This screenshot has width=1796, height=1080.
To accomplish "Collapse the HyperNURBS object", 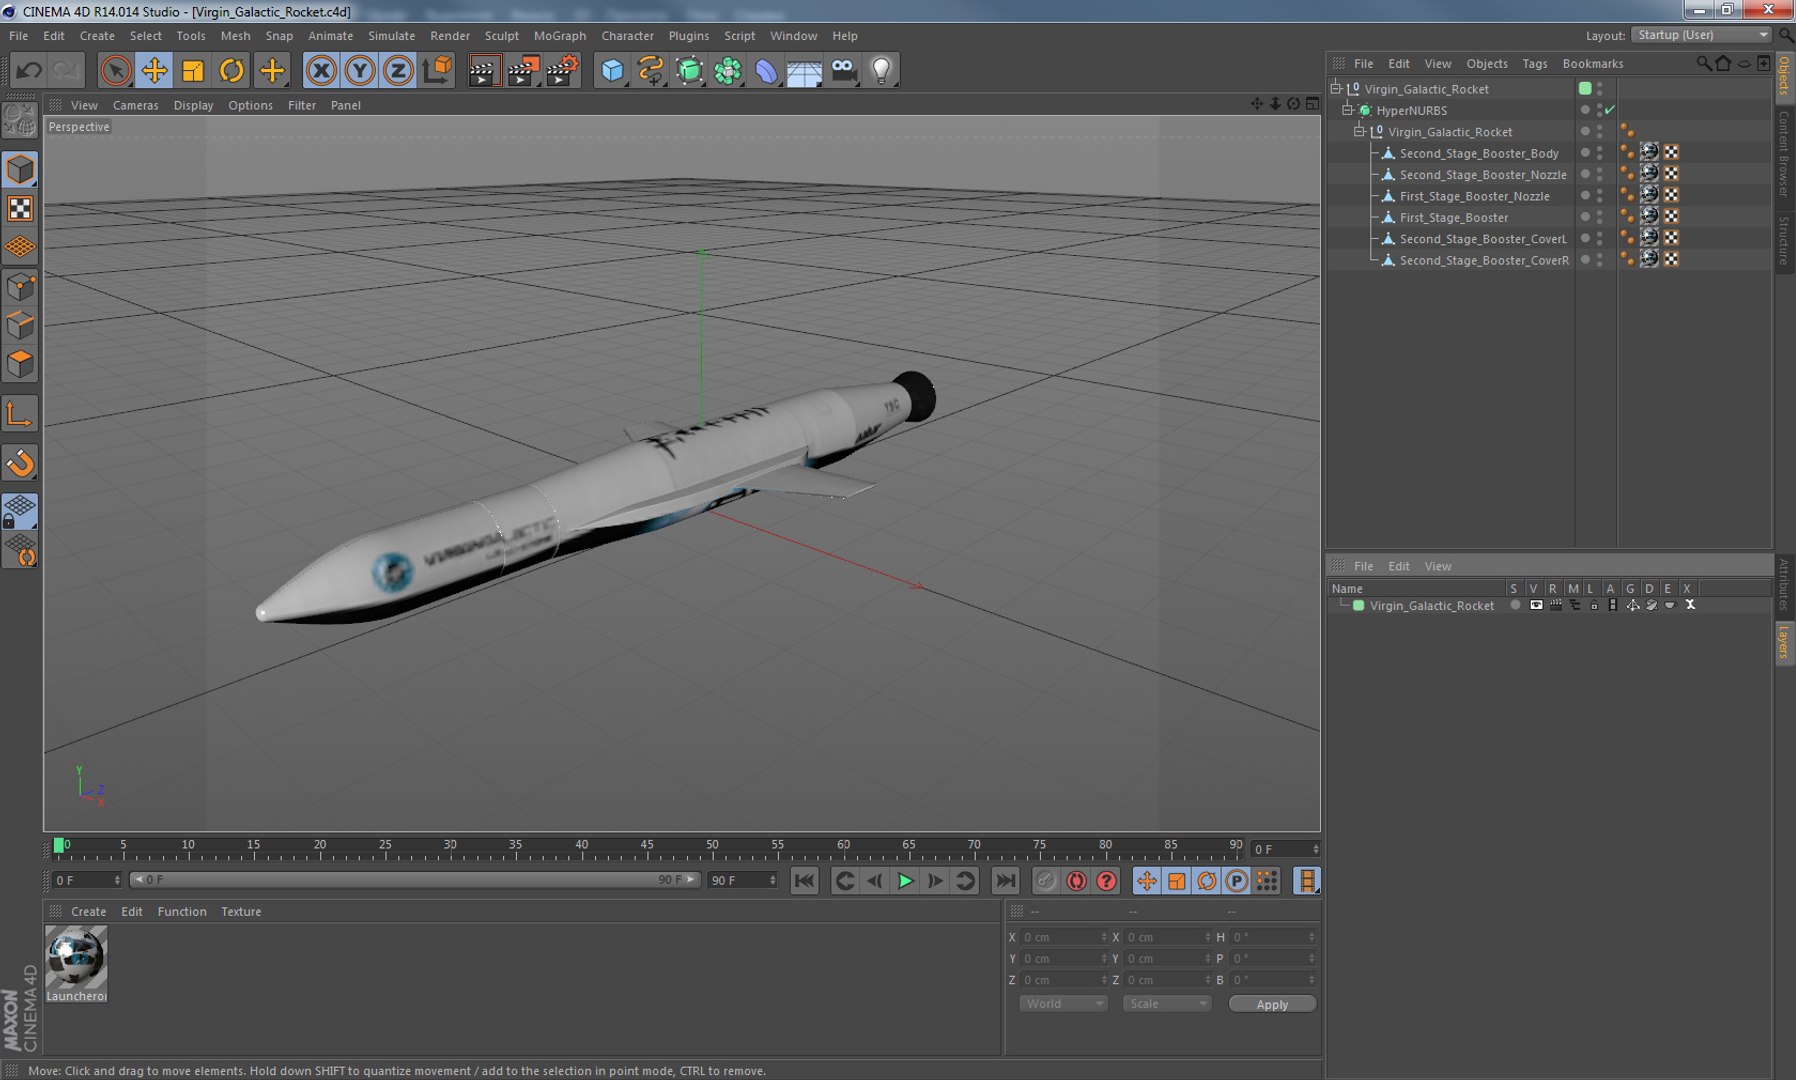I will click(1348, 110).
